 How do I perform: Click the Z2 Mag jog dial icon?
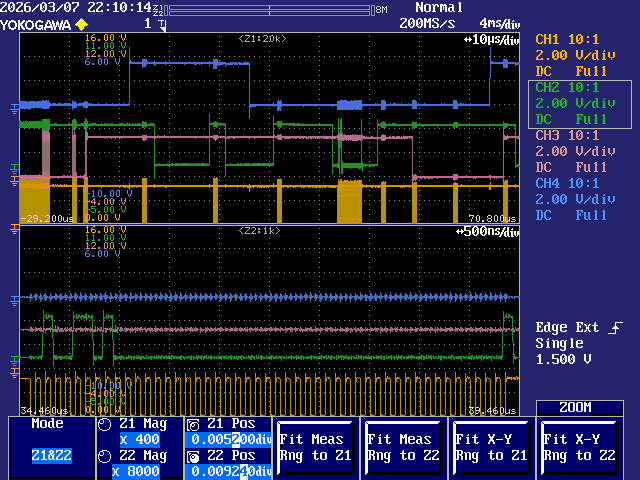click(x=106, y=456)
